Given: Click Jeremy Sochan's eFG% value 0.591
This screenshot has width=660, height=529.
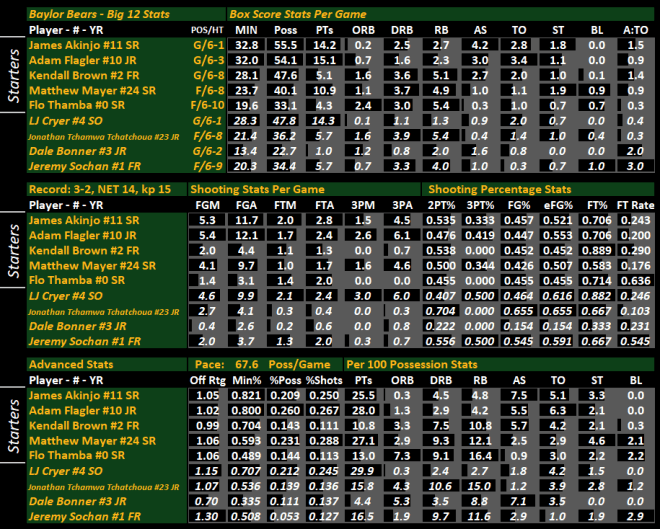Looking at the screenshot, I should point(557,341).
